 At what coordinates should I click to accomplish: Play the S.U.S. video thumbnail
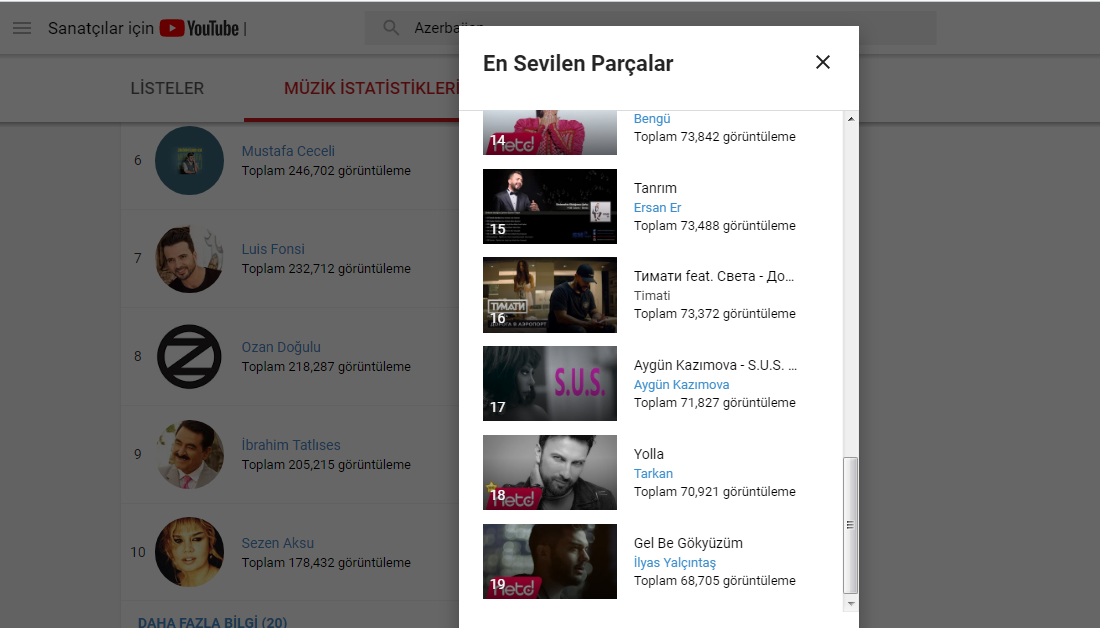[x=550, y=383]
